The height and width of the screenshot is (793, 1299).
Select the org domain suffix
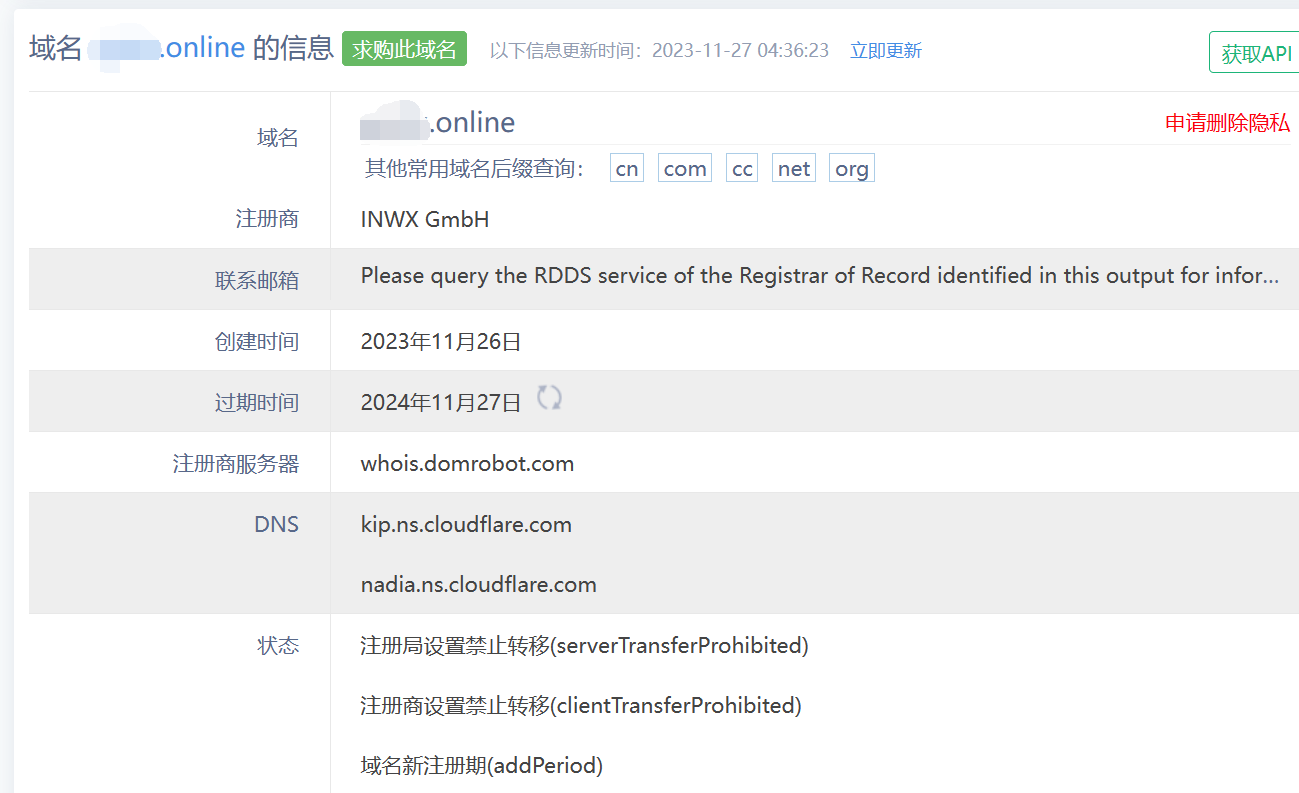pyautogui.click(x=852, y=169)
